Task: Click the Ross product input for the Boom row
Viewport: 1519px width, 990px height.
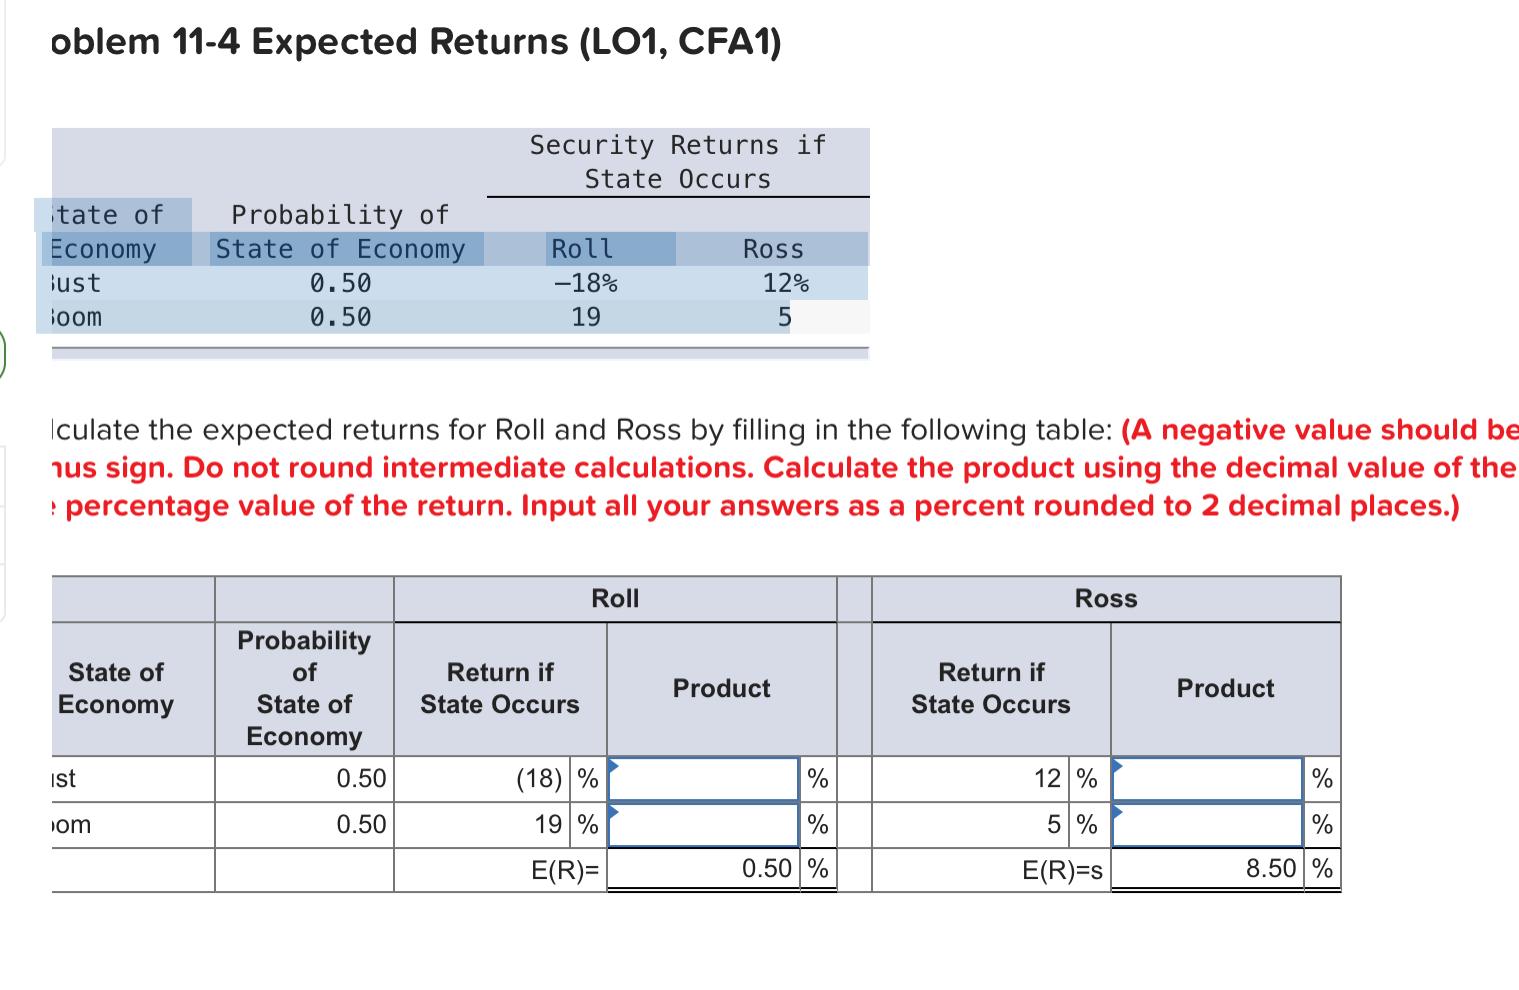Action: click(x=1207, y=824)
